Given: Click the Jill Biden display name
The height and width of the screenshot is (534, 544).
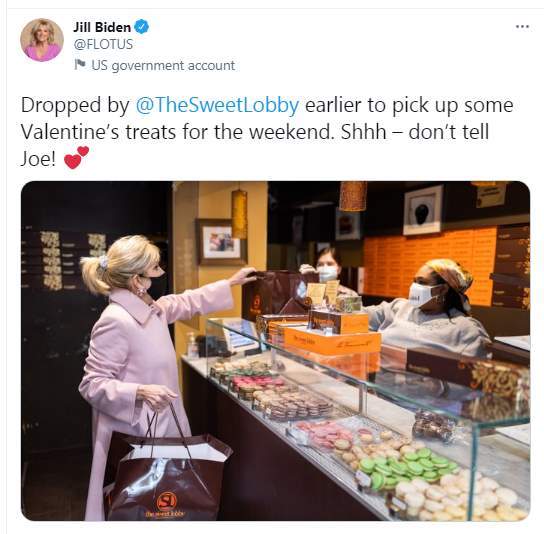Looking at the screenshot, I should (102, 27).
